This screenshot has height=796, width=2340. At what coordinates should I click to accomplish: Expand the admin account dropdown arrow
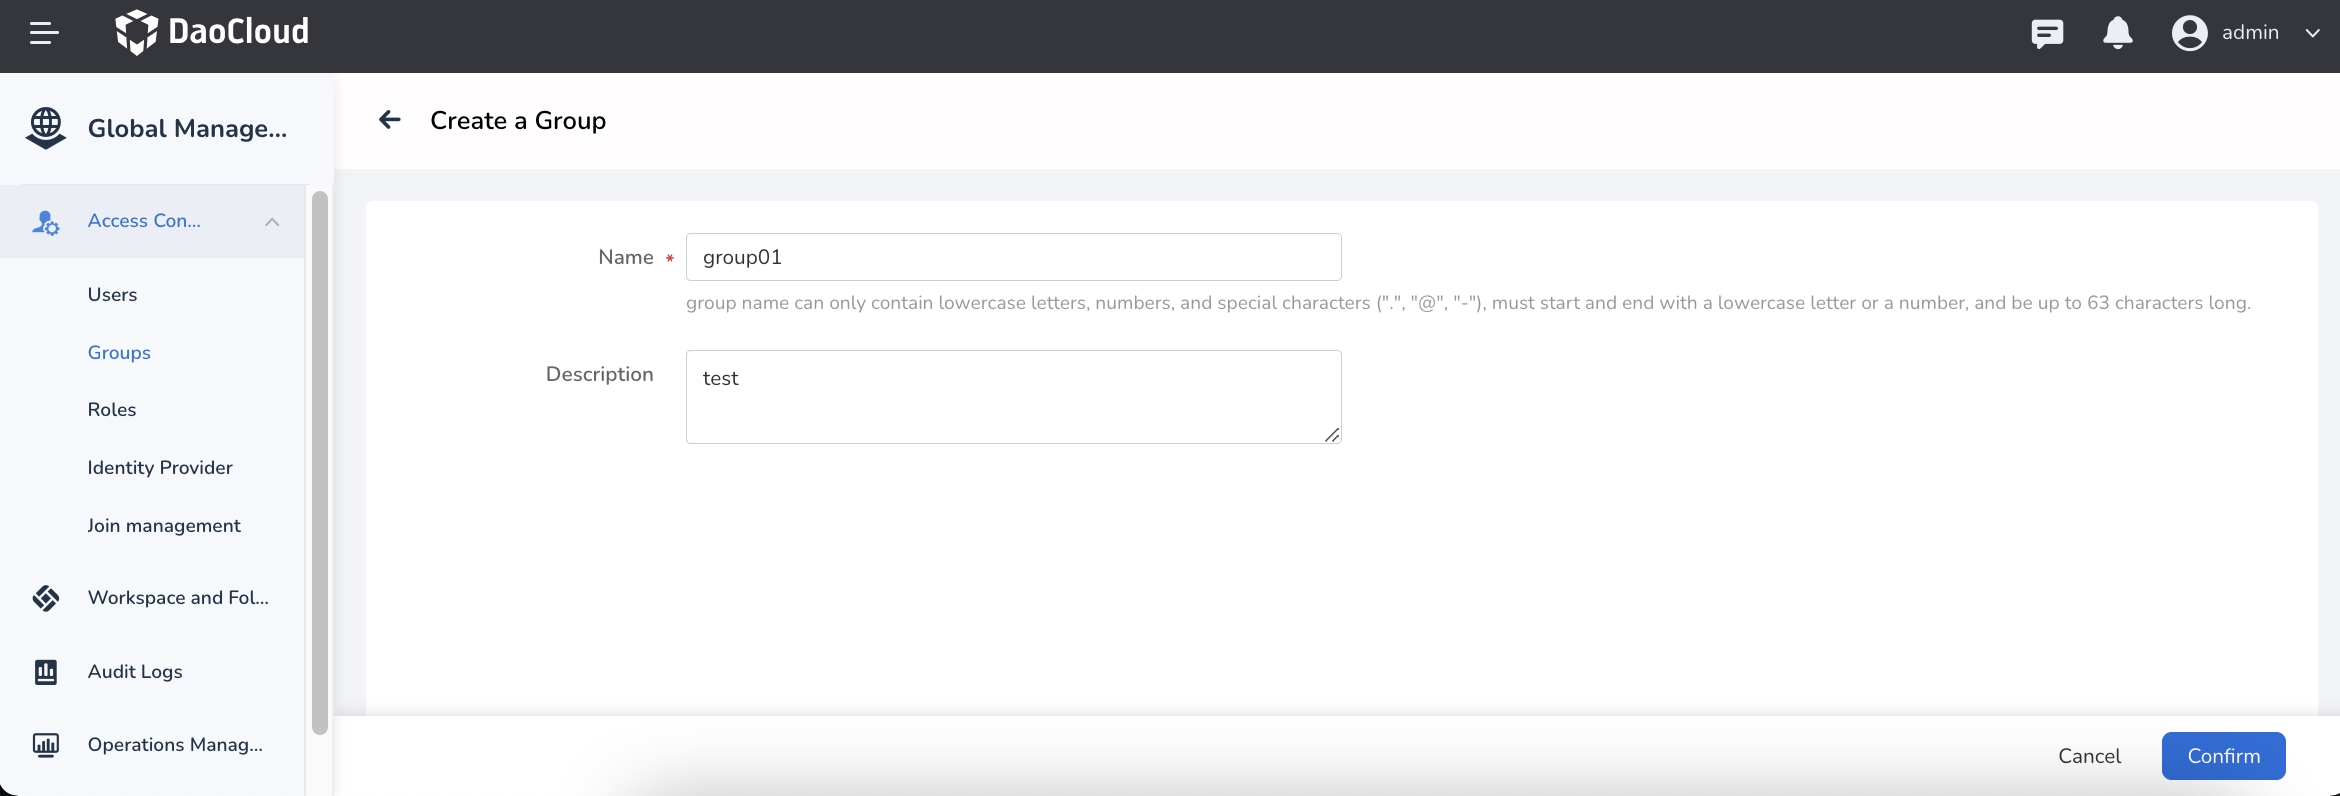[2312, 33]
